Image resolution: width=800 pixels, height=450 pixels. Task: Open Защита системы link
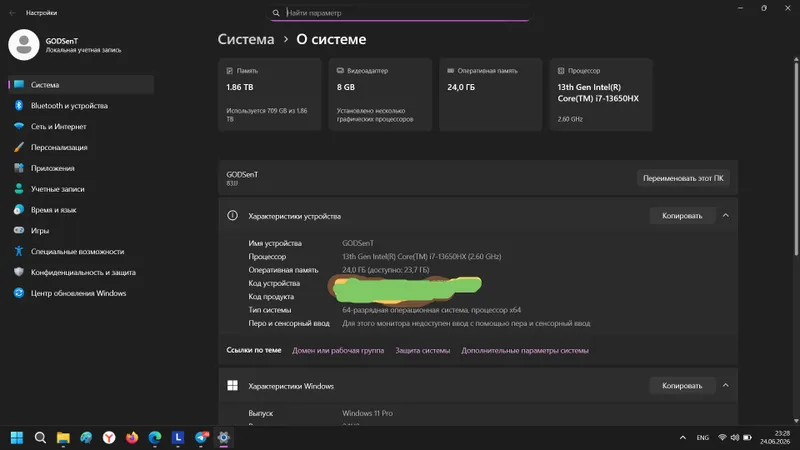point(422,351)
